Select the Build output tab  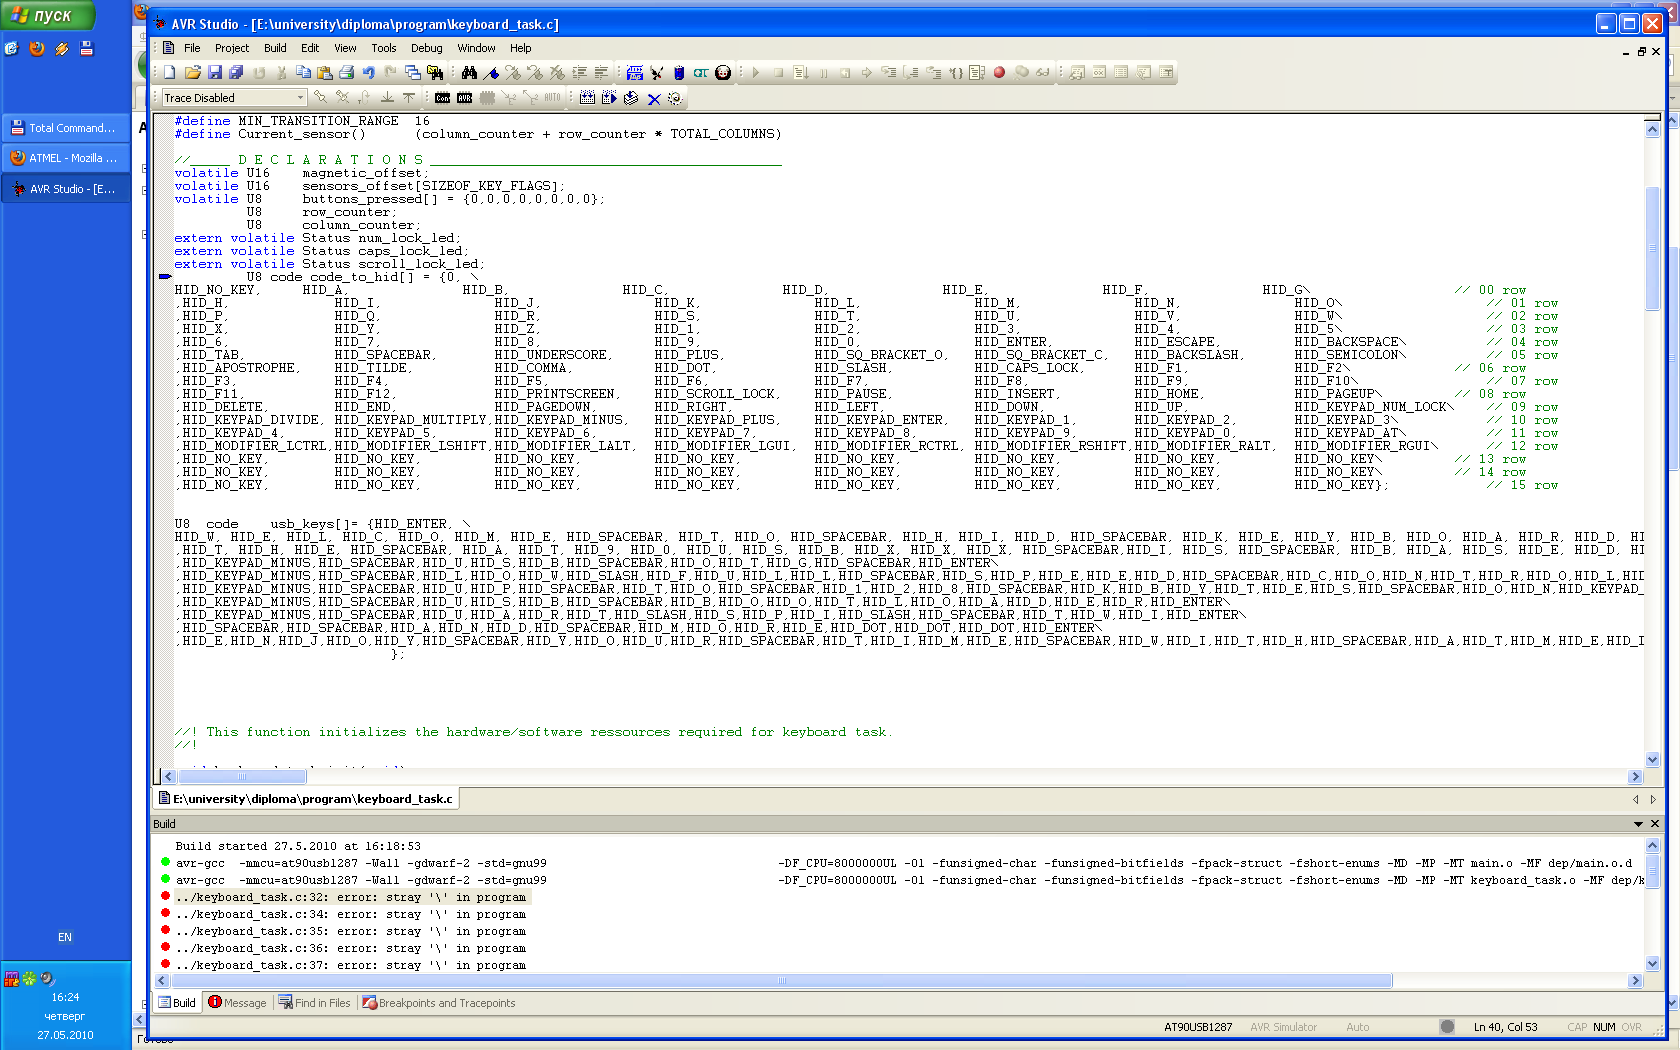[x=177, y=1003]
